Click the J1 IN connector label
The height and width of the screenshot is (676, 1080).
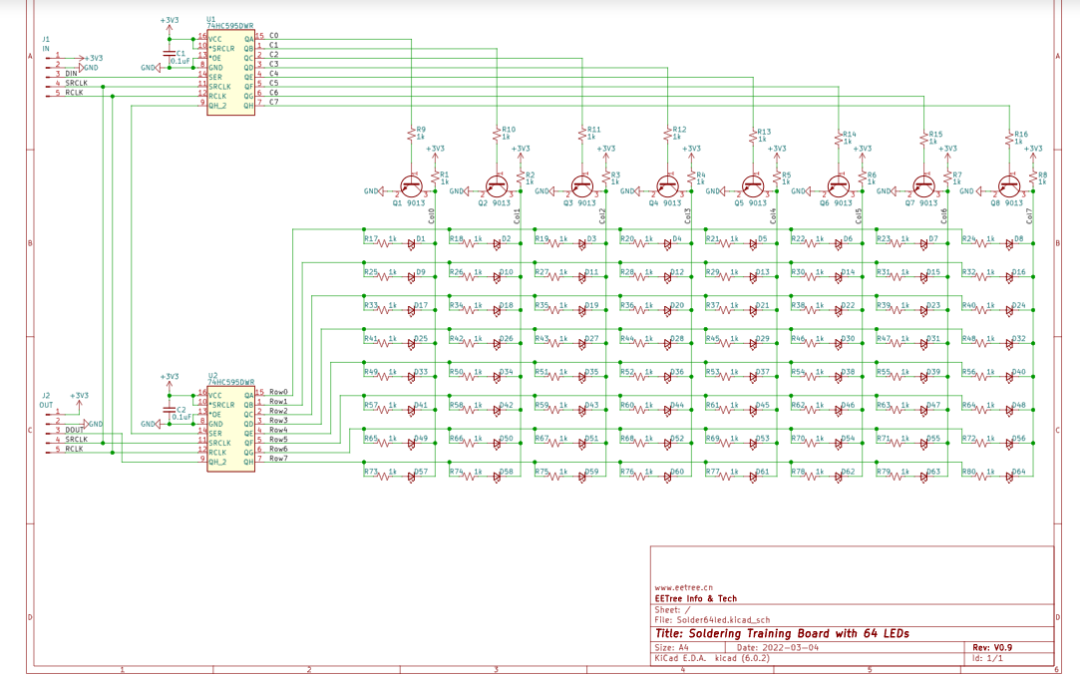click(45, 43)
